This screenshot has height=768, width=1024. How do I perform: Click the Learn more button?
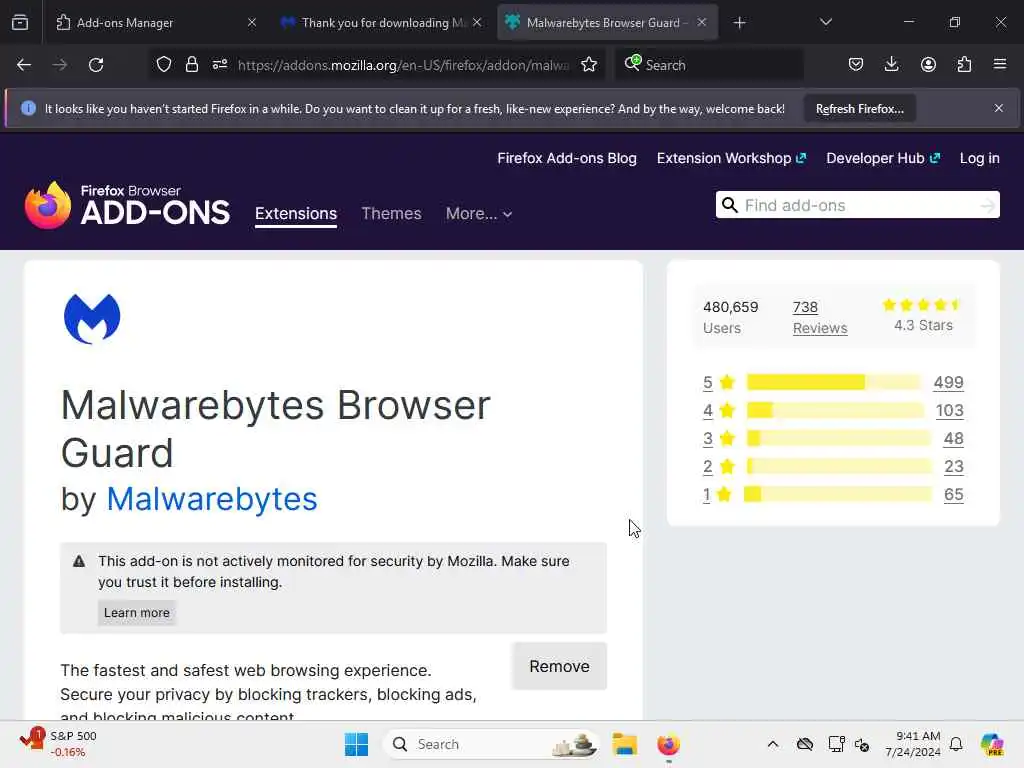[x=136, y=613]
